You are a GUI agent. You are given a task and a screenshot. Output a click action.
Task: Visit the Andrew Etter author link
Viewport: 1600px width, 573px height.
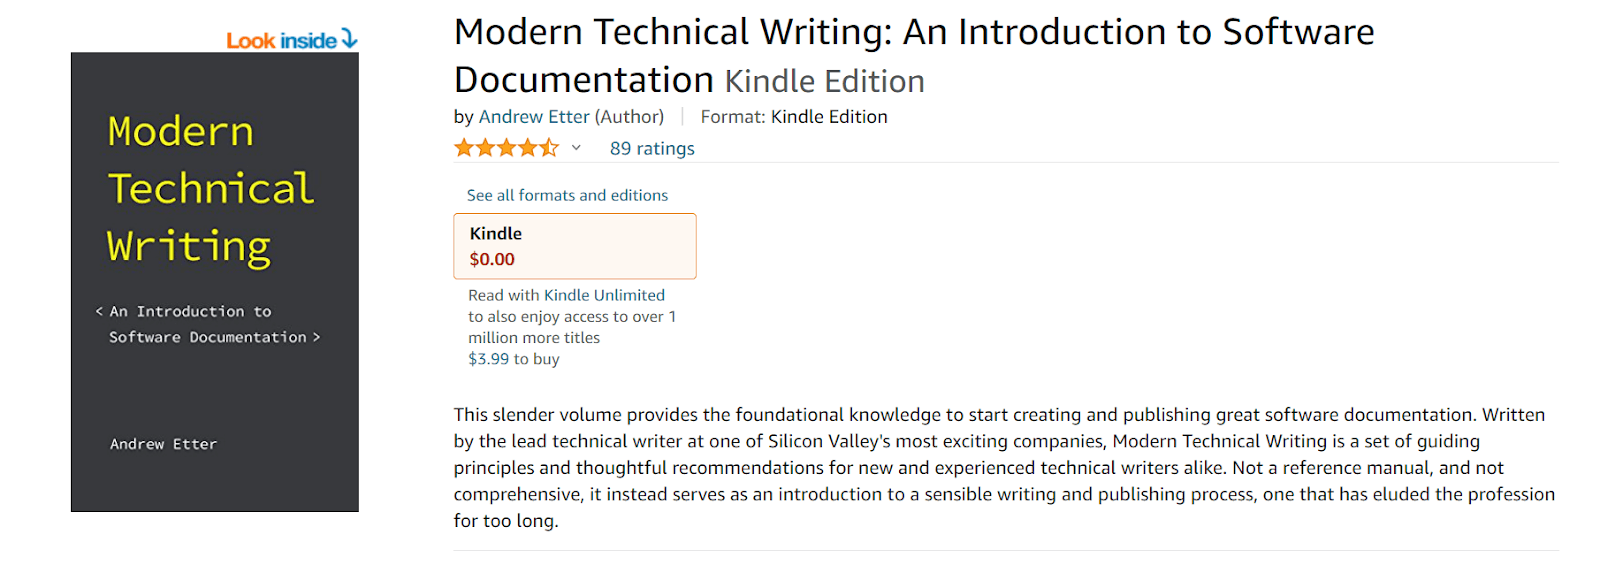534,117
